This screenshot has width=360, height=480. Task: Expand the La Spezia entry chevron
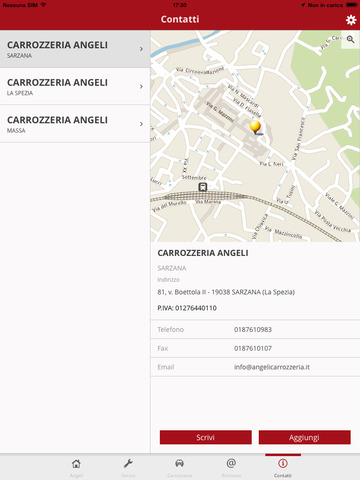coord(141,87)
